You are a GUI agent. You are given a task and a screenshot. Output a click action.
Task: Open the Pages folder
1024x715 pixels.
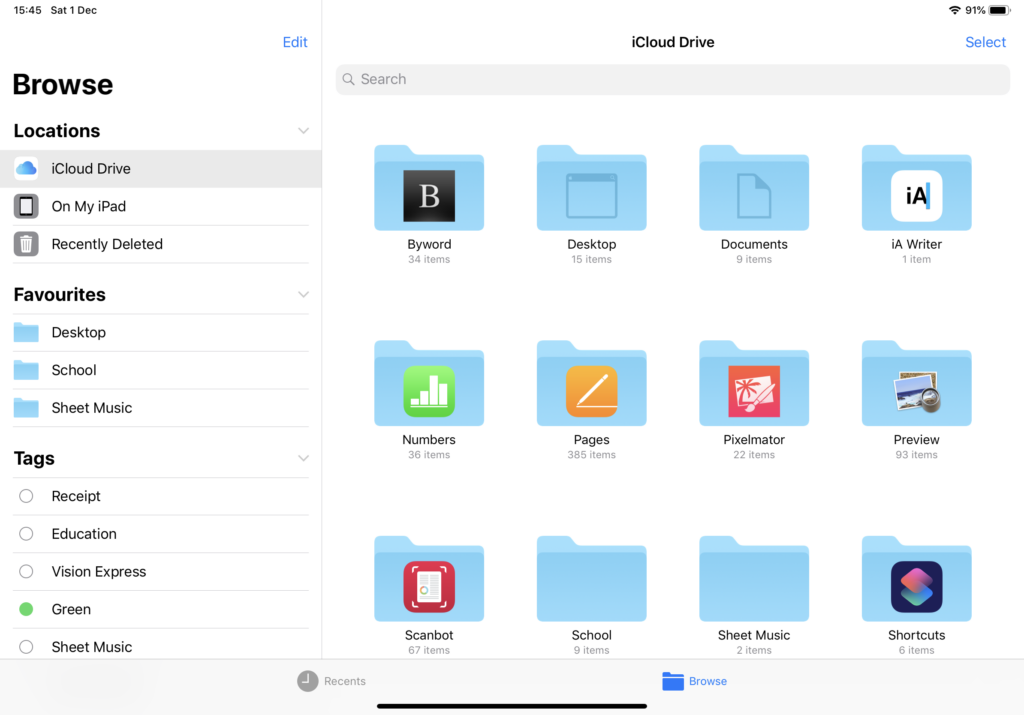591,383
